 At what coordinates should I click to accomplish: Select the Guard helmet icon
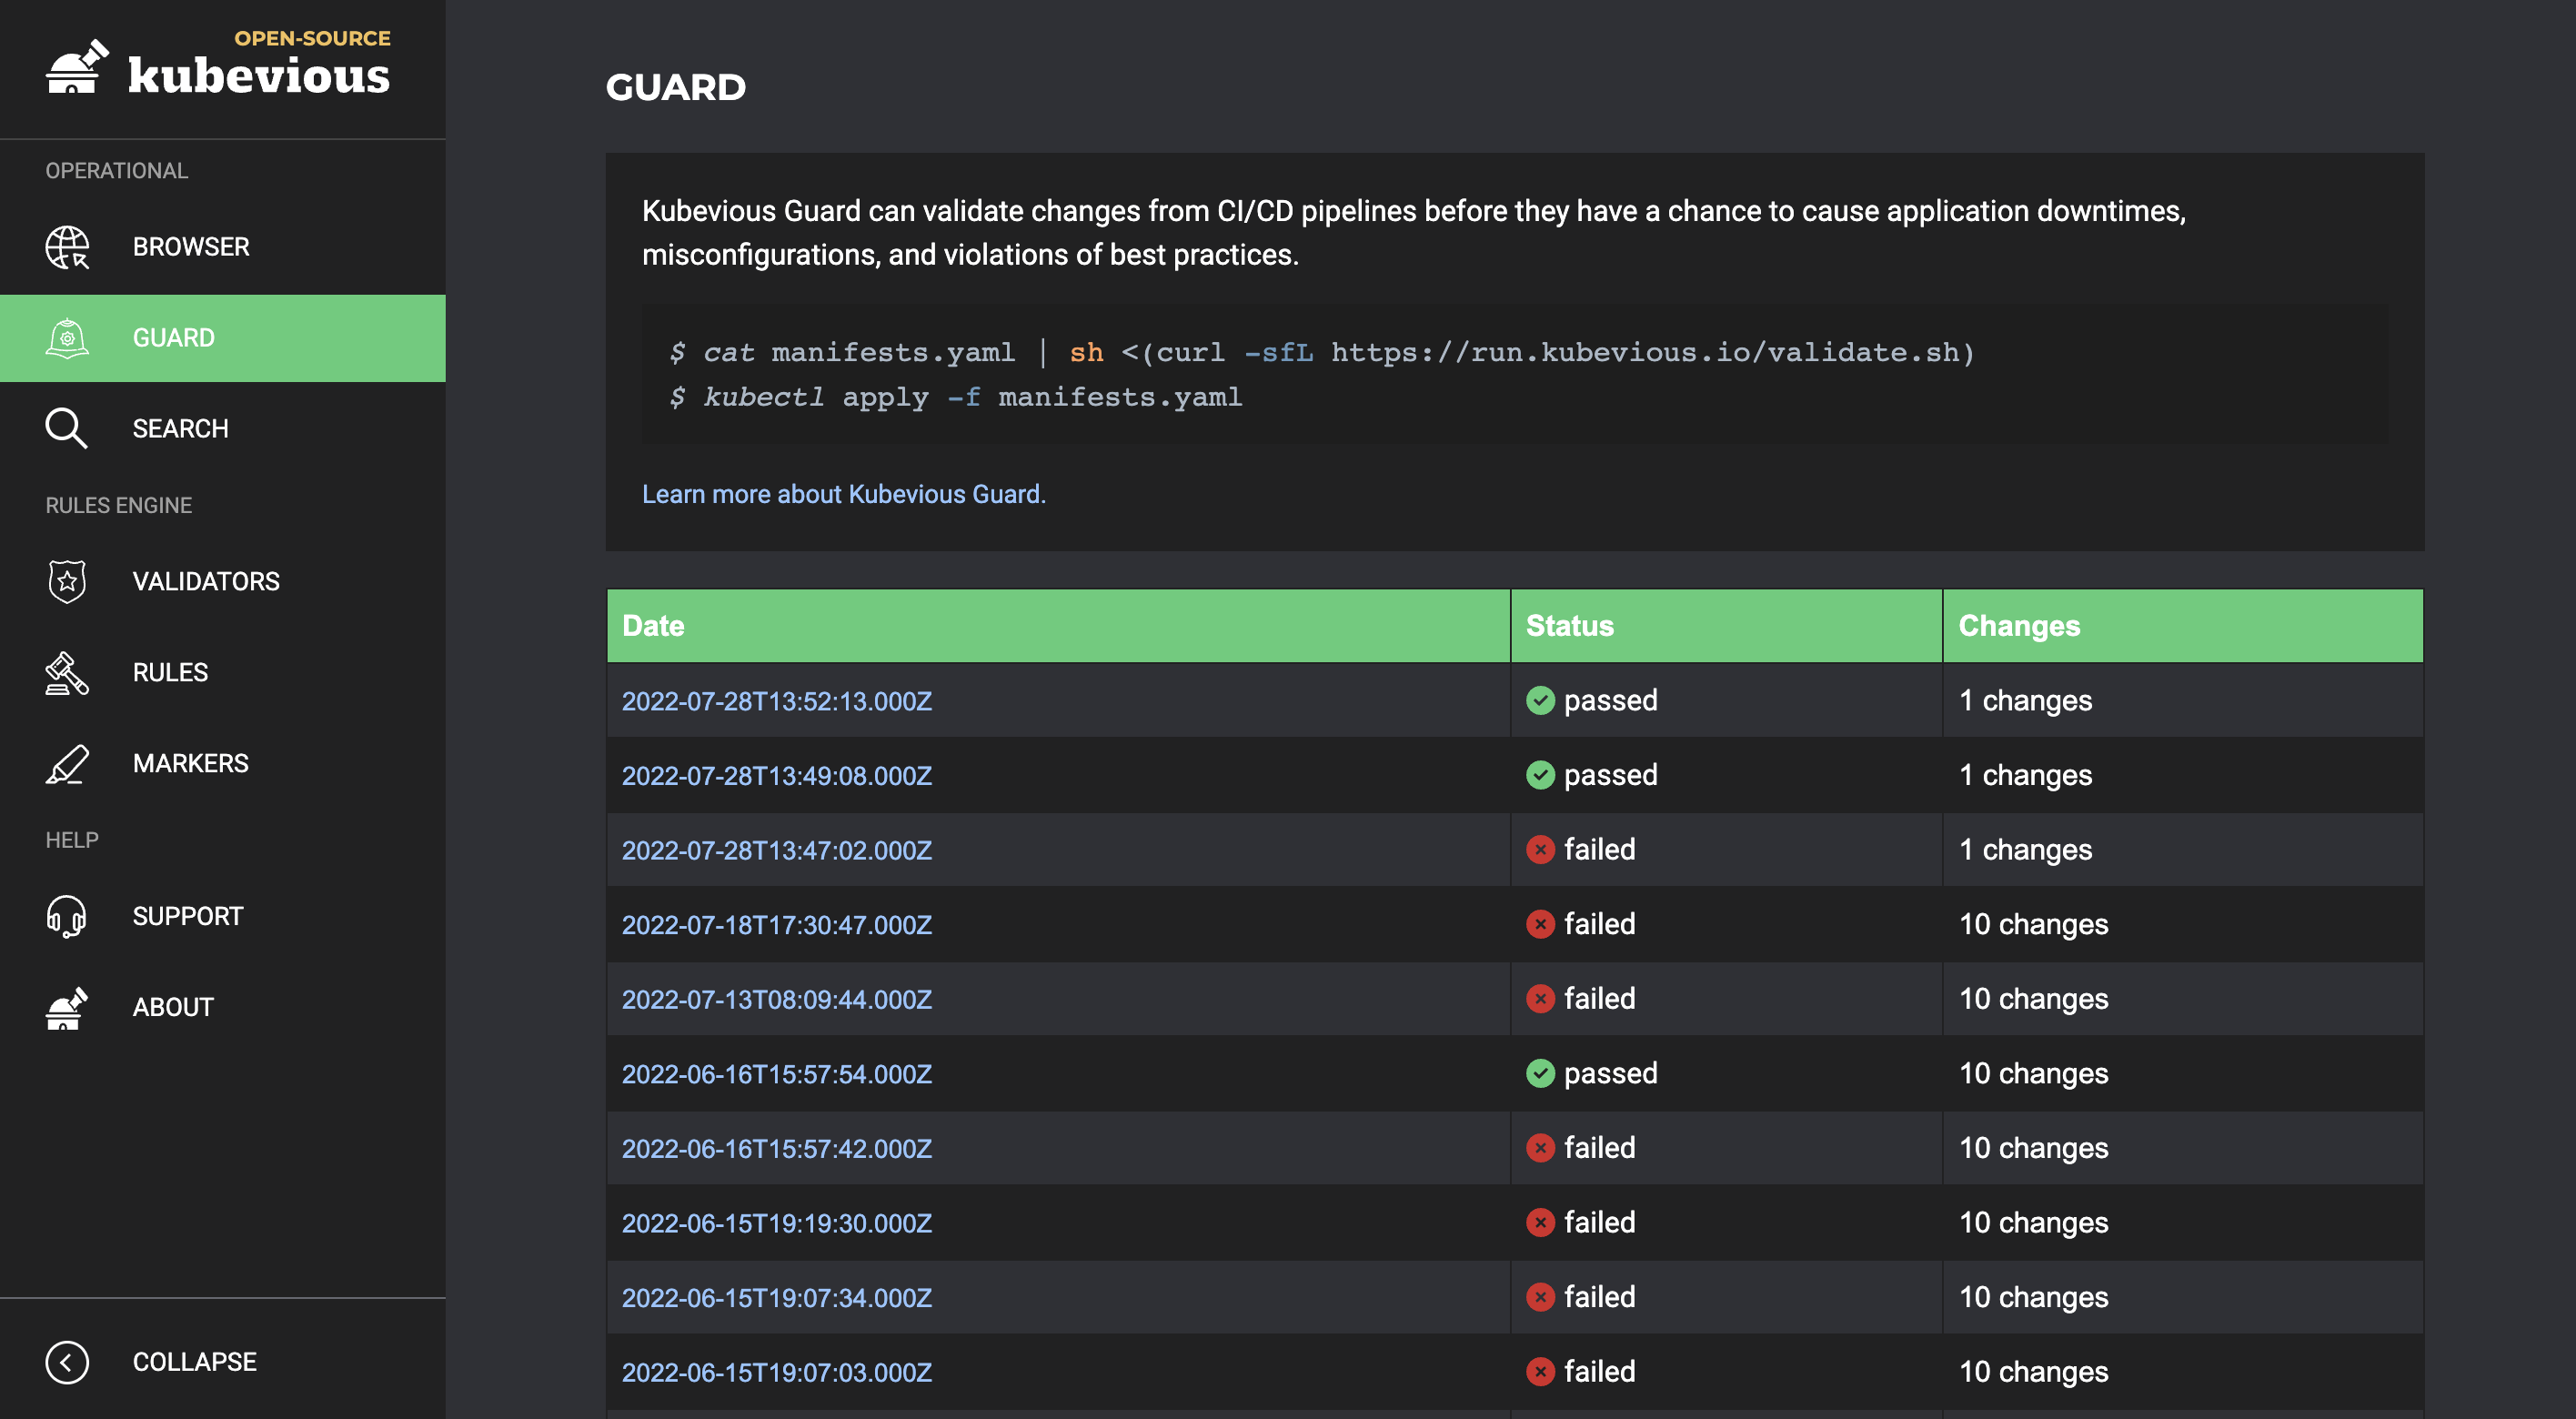click(x=67, y=338)
